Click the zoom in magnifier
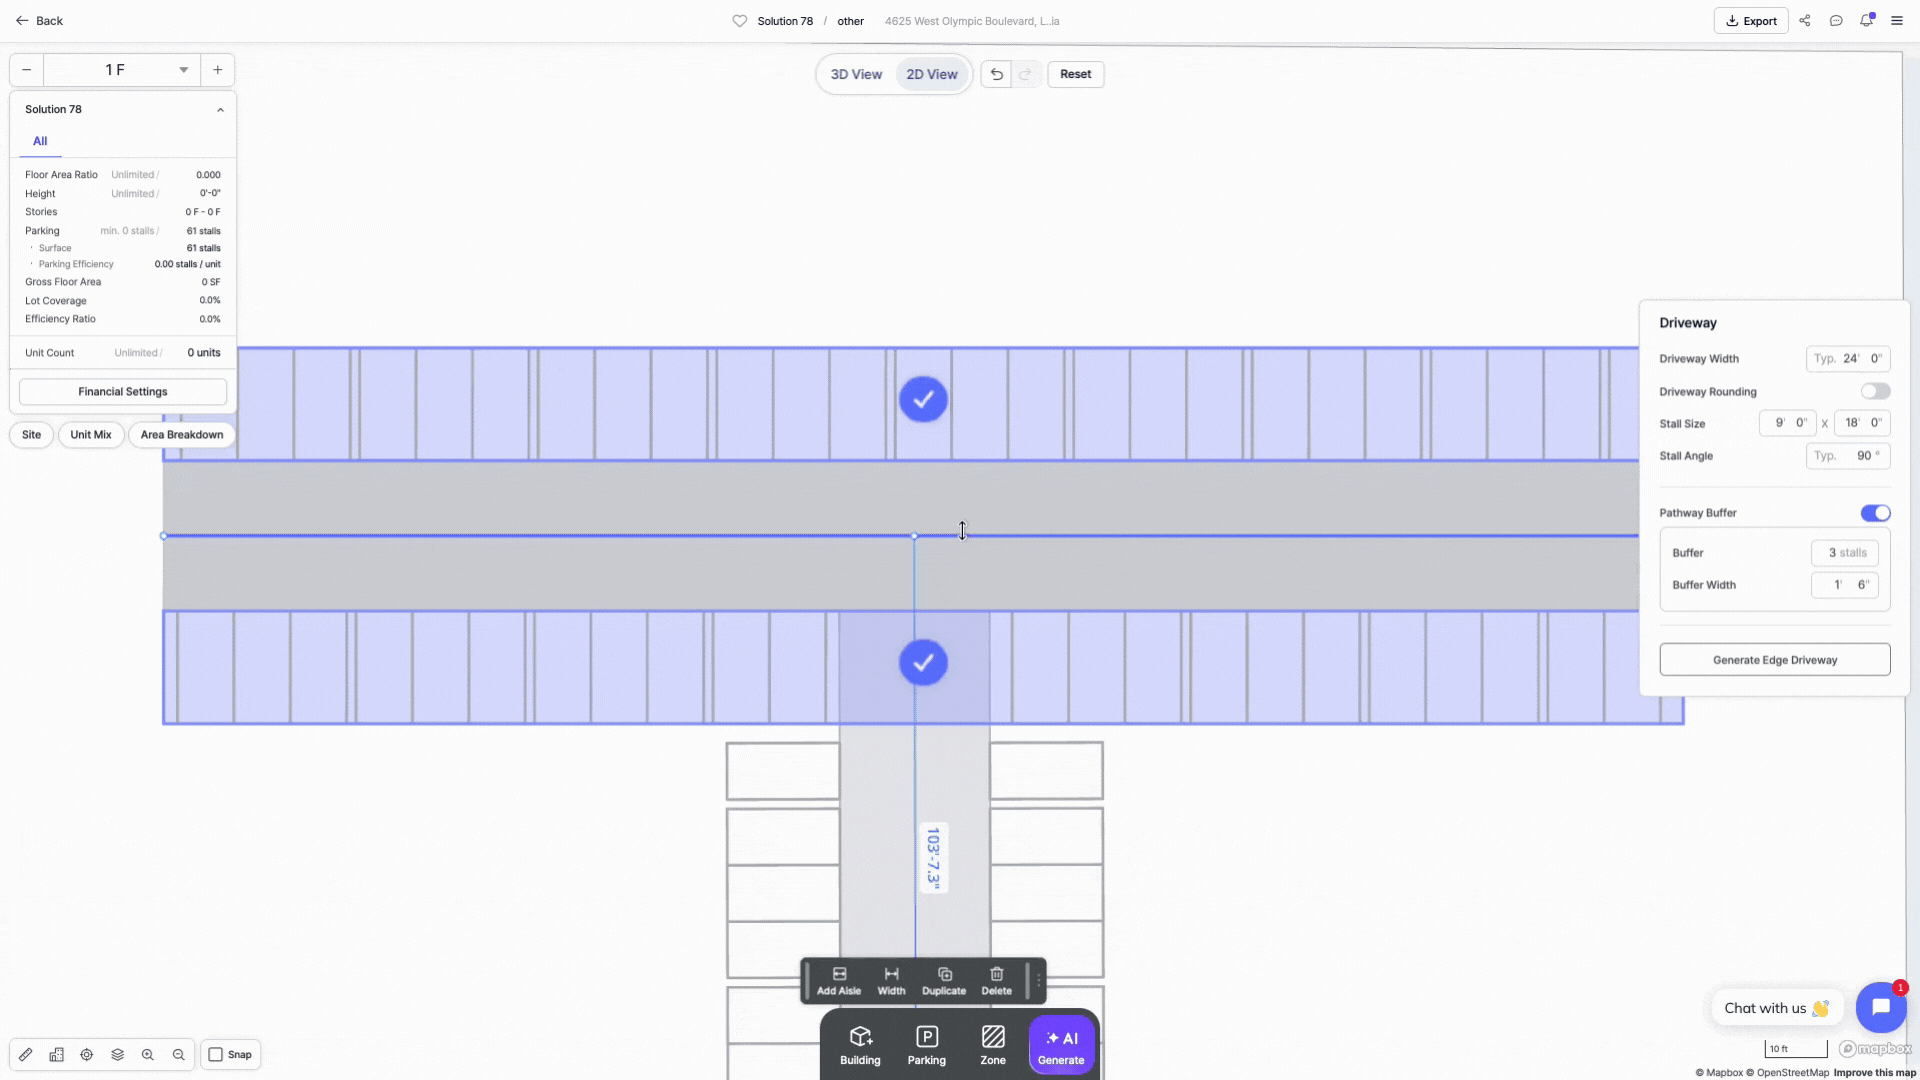This screenshot has height=1080, width=1920. [x=148, y=1054]
